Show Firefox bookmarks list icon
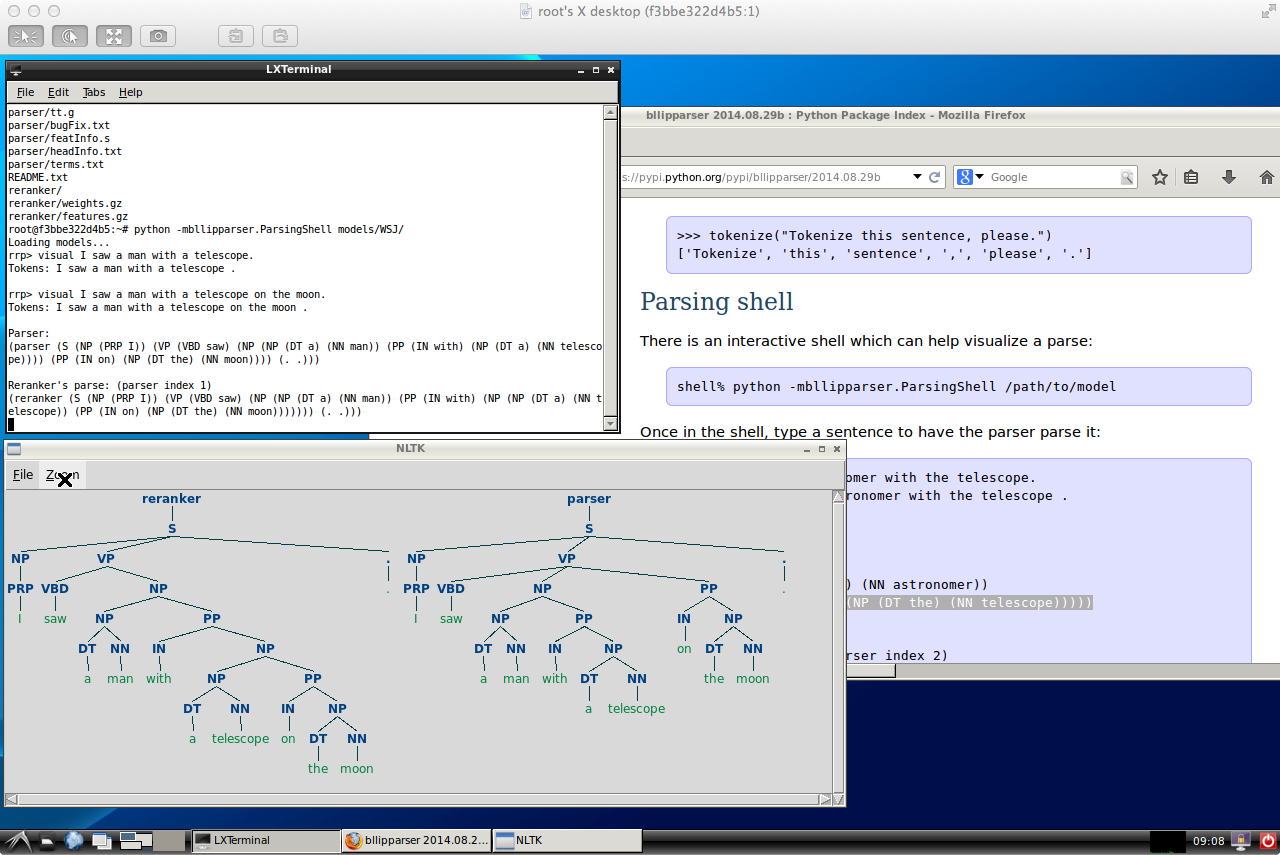This screenshot has height=855, width=1280. click(1191, 177)
